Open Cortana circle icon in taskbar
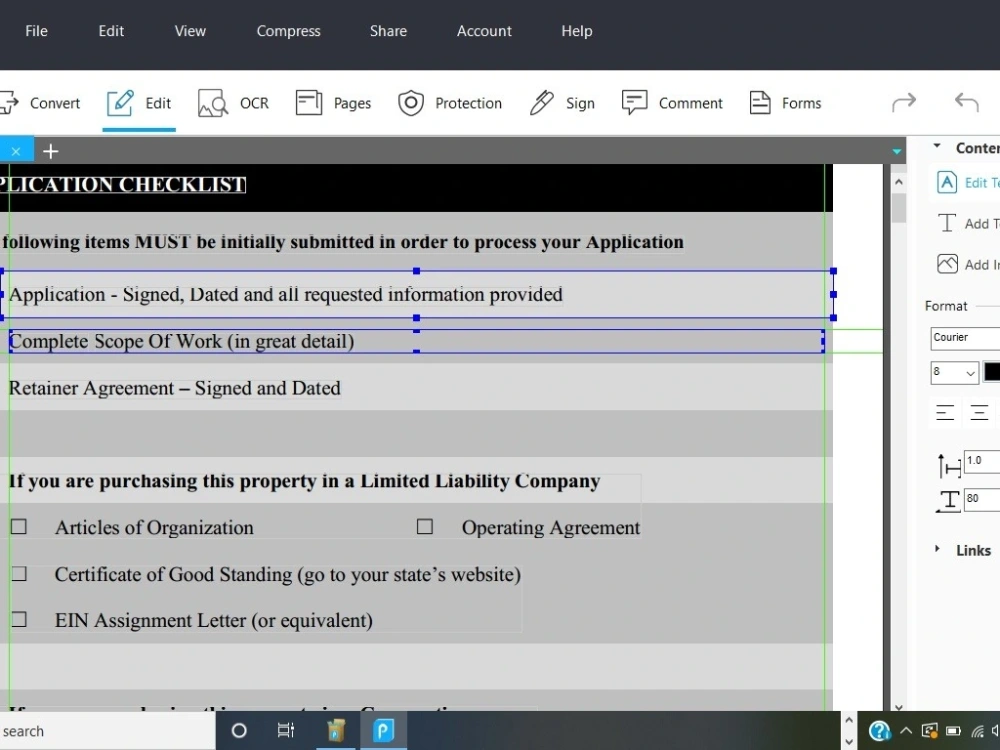This screenshot has width=1000, height=750. [x=239, y=731]
